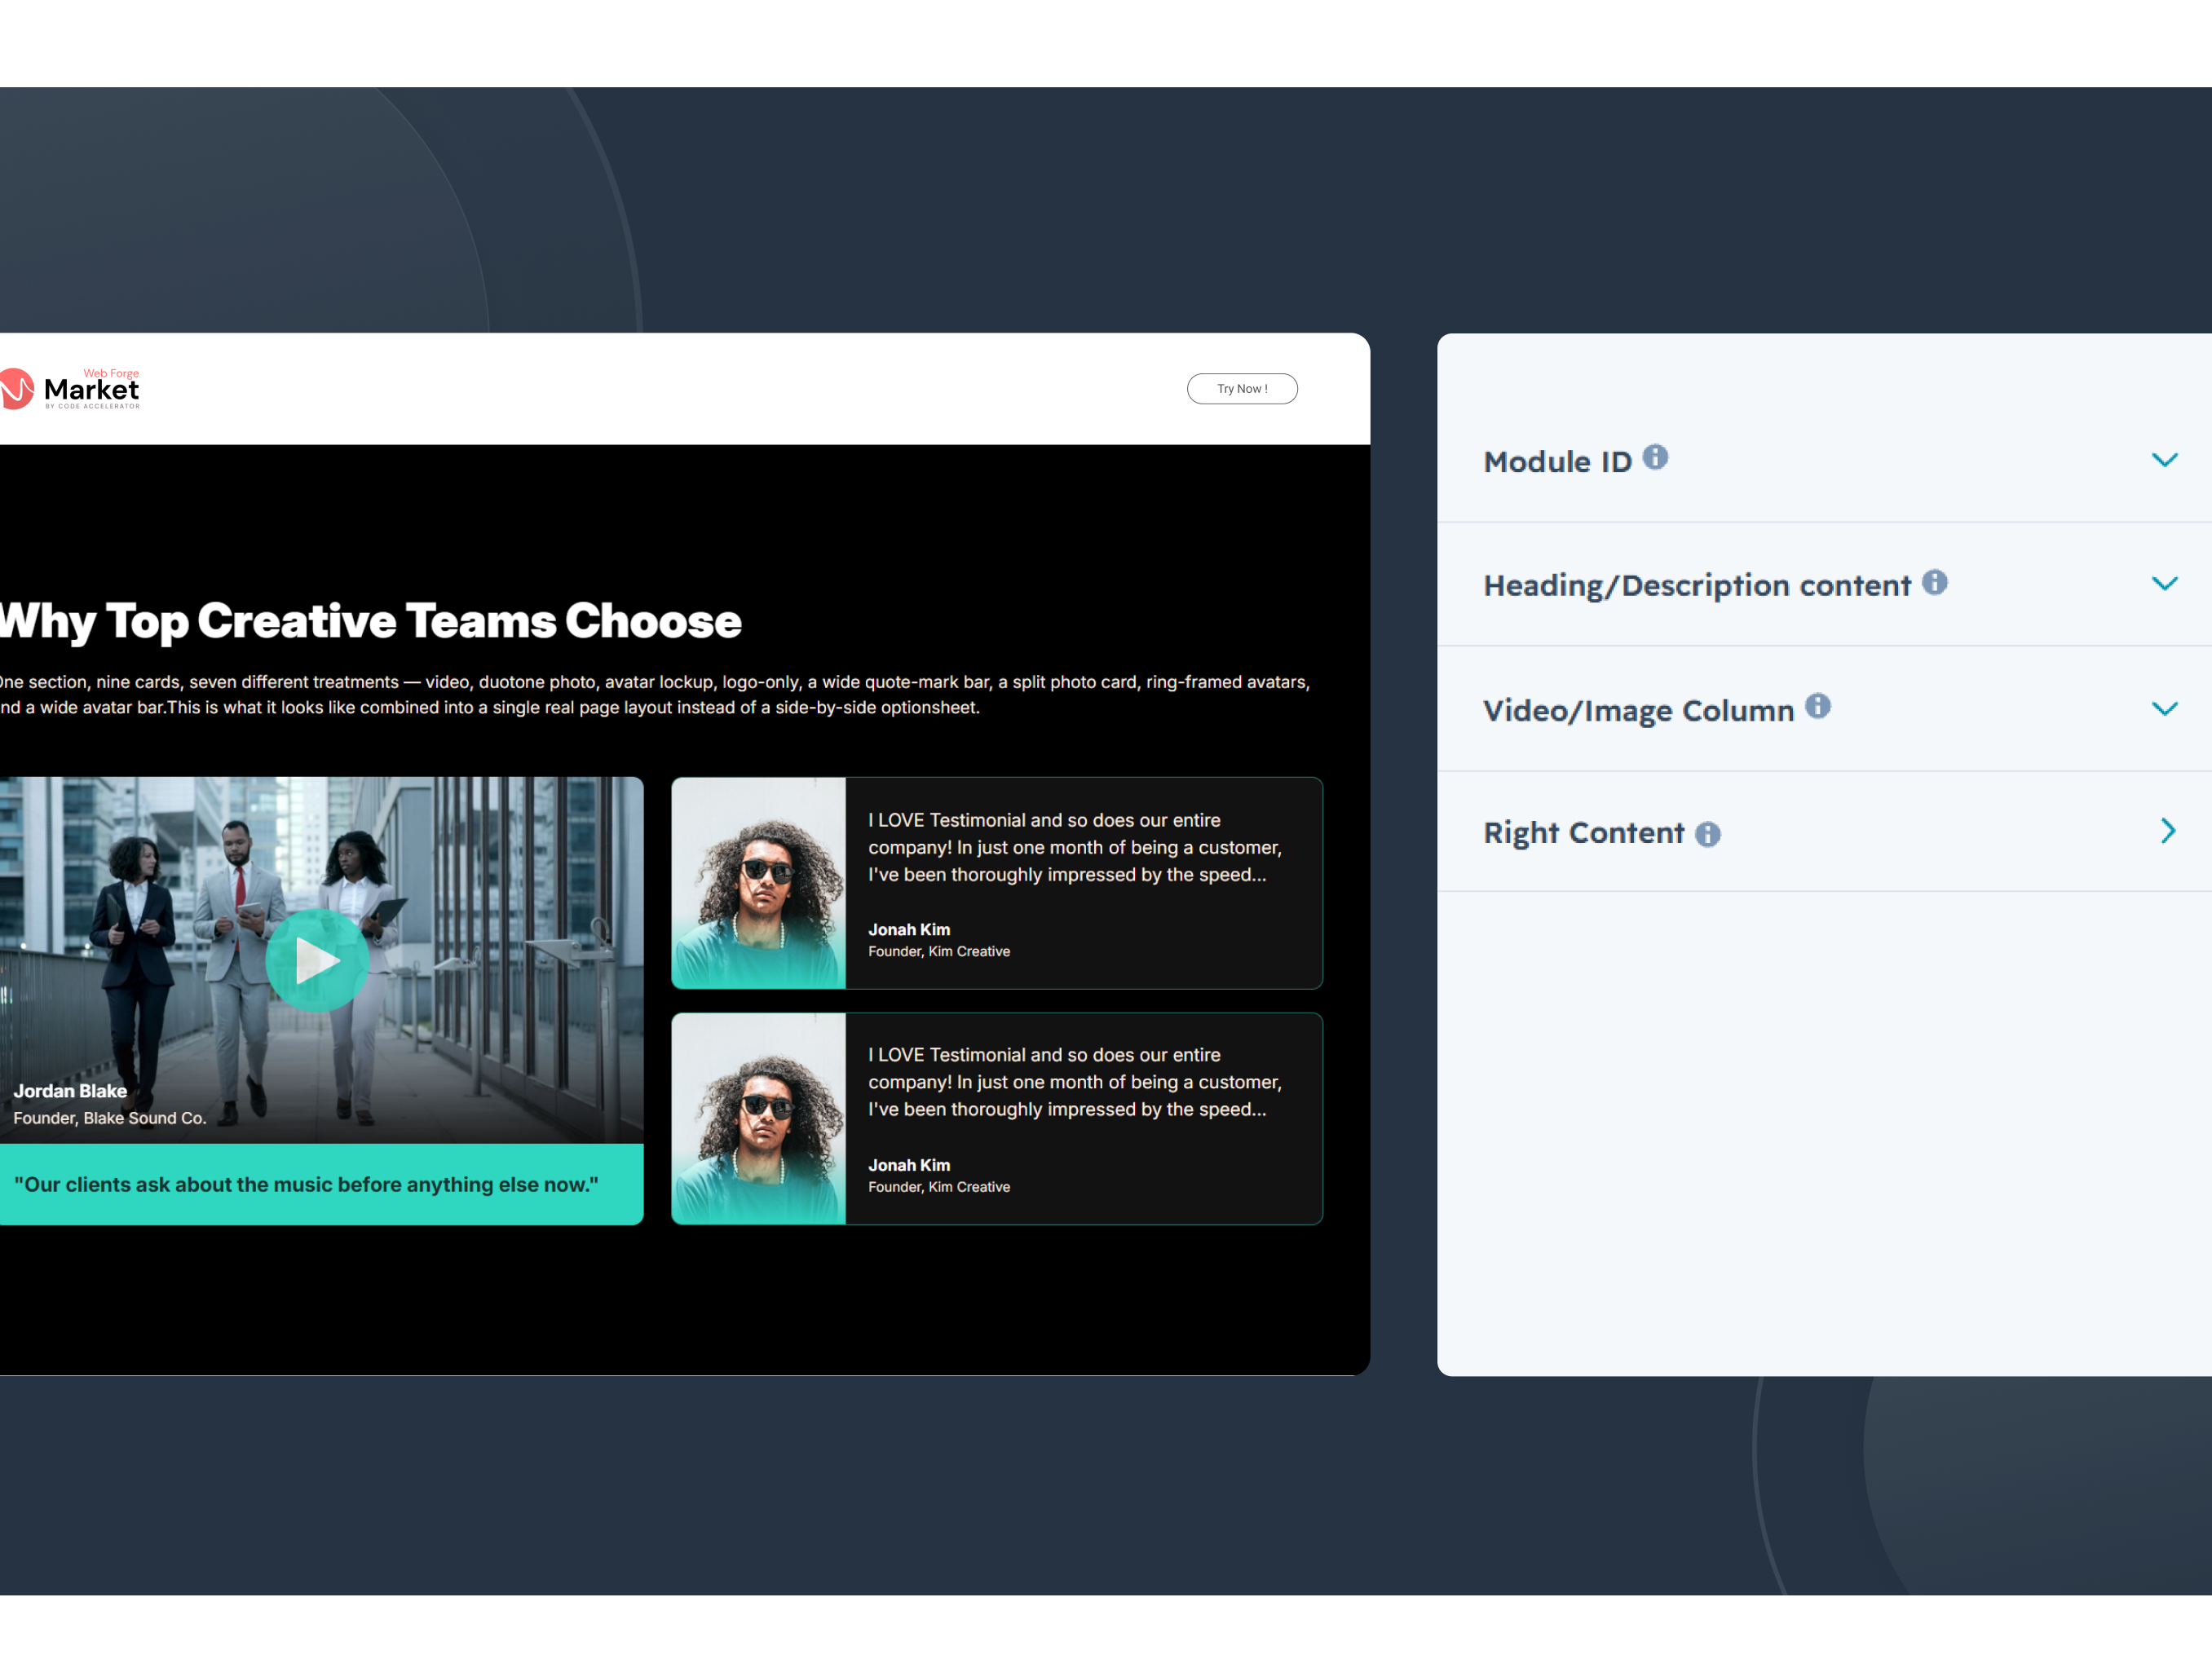Screen dimensions: 2212x1659
Task: Expand the Heading/Description content chevron
Action: [2164, 584]
